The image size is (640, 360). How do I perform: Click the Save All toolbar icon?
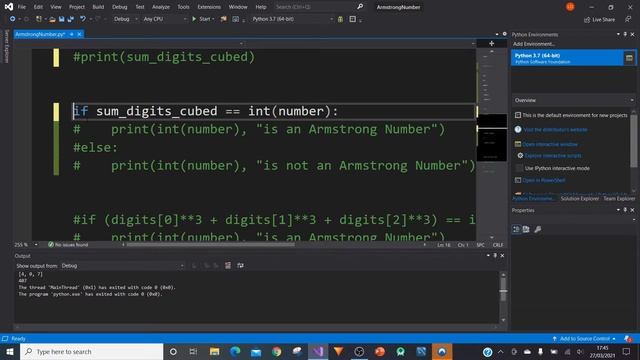click(x=71, y=19)
